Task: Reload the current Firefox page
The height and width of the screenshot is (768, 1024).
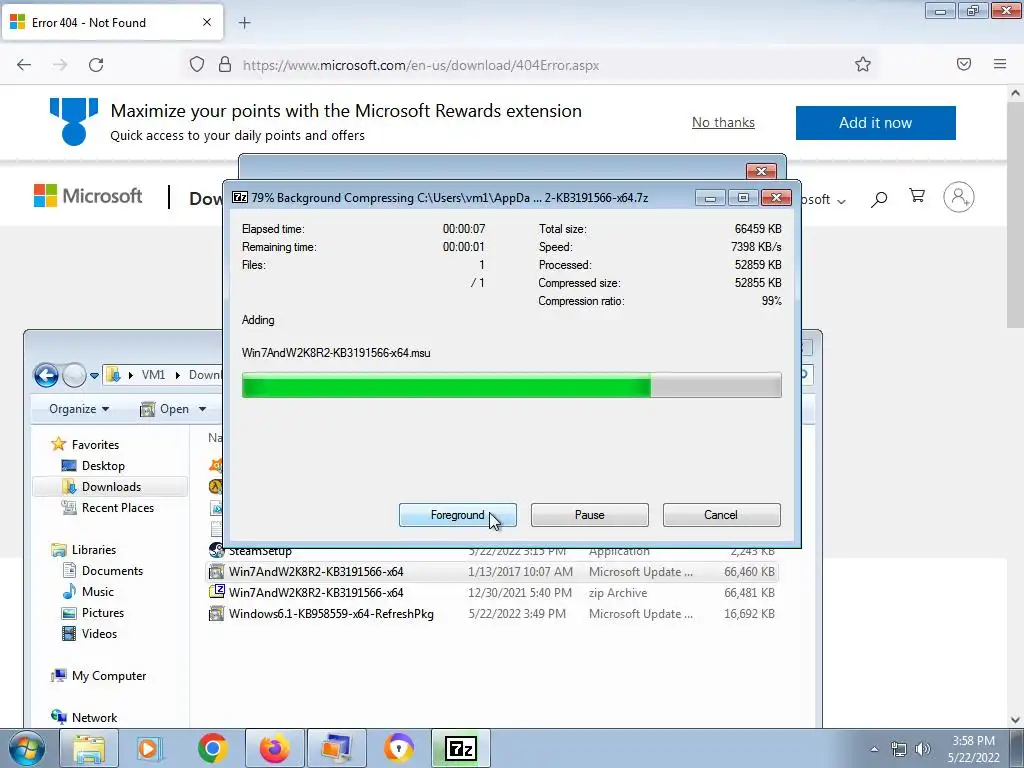Action: pos(96,65)
